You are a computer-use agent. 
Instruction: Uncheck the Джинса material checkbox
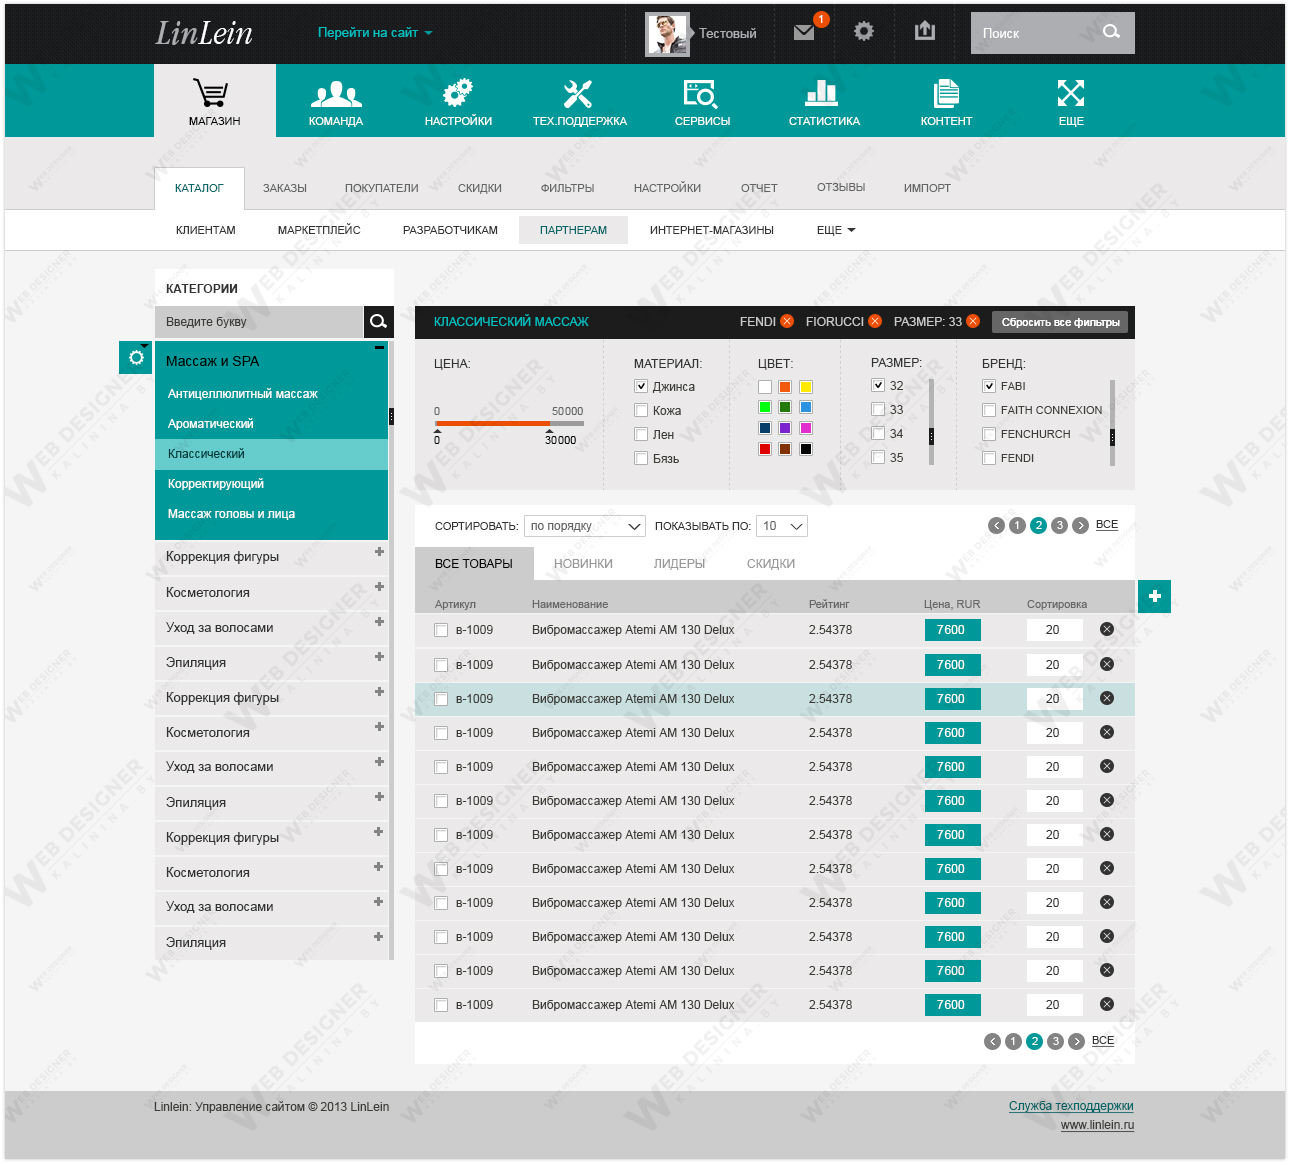click(641, 386)
